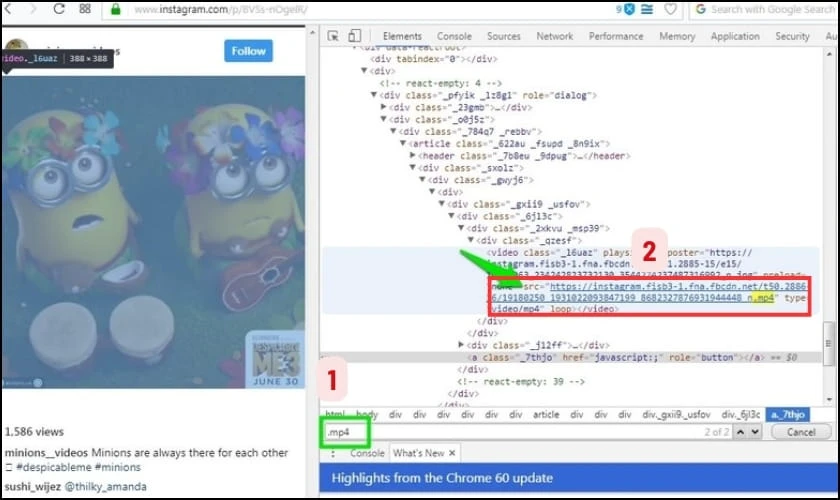
Task: Cancel the DevTools search
Action: 801,432
